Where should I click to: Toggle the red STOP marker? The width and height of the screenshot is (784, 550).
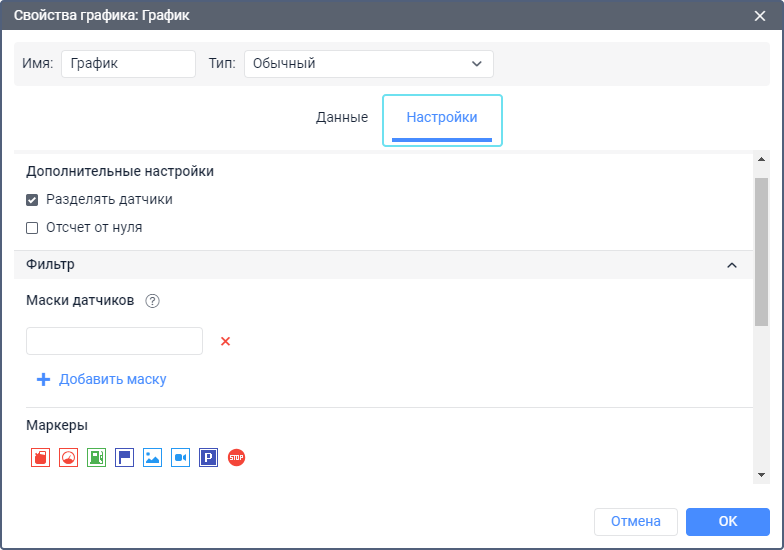click(236, 458)
